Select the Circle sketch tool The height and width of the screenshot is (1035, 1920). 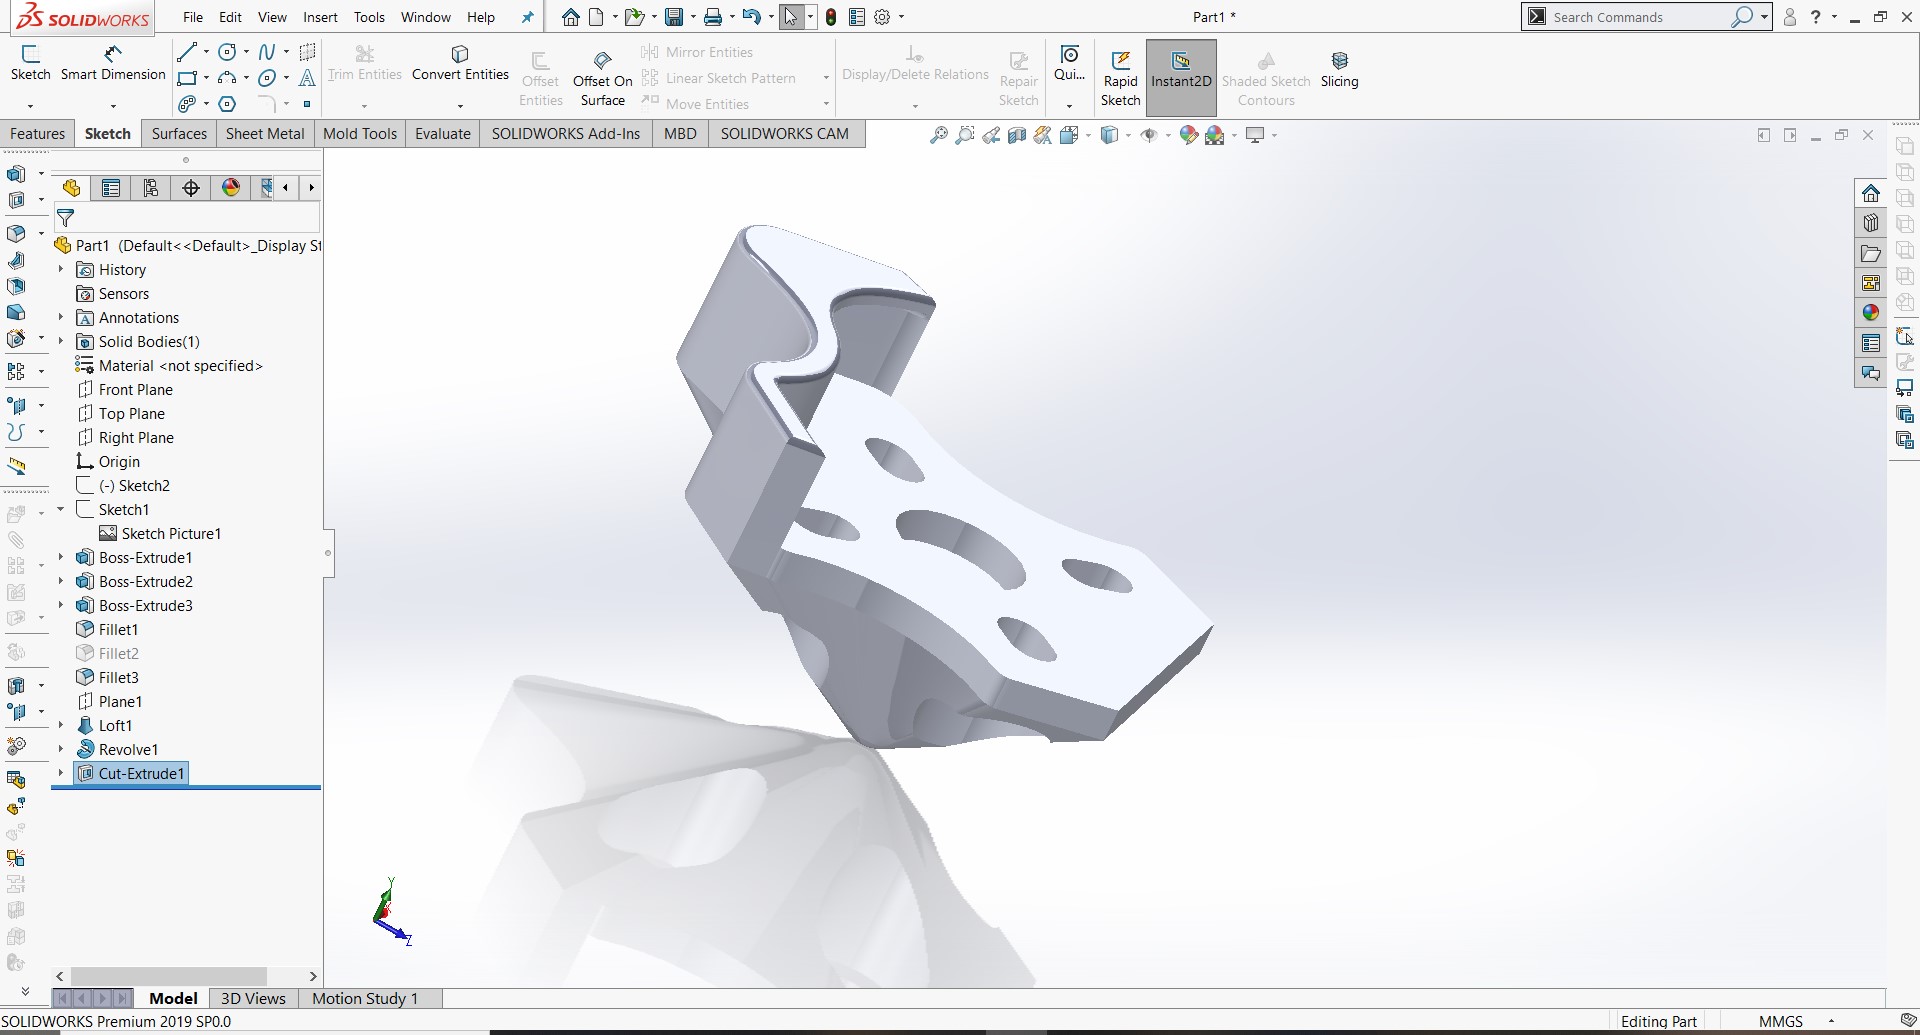[x=228, y=52]
